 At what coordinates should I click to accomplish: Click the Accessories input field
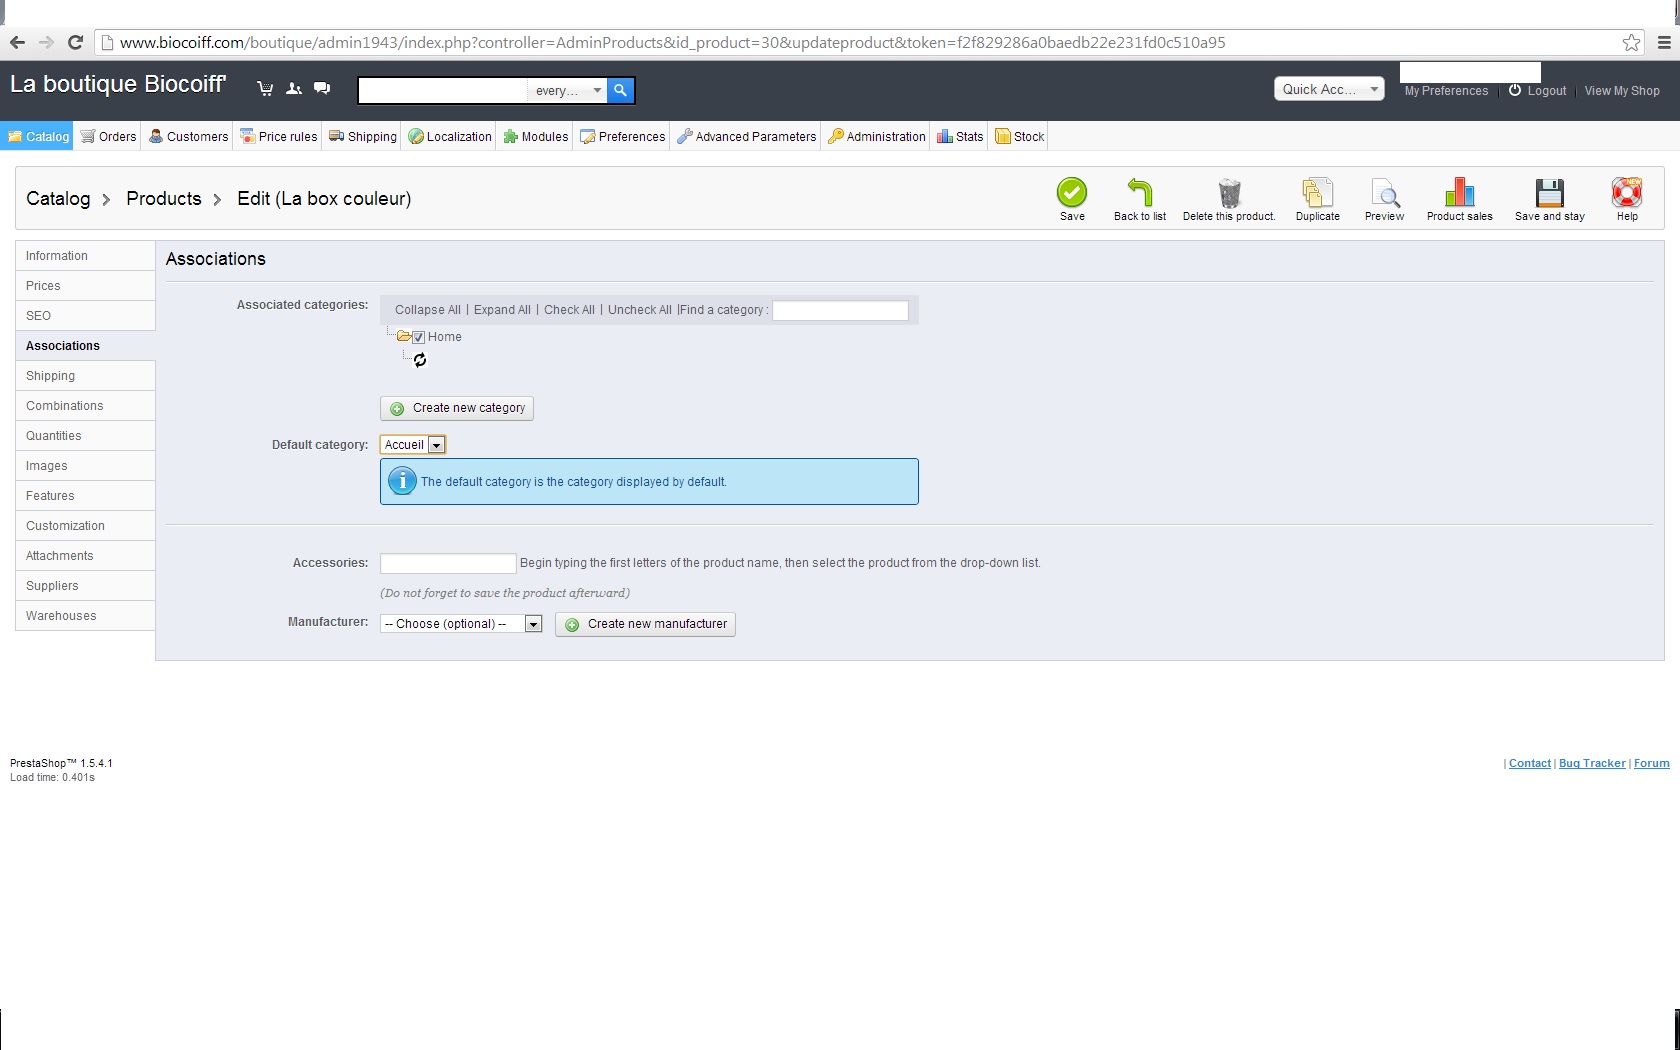pos(448,563)
